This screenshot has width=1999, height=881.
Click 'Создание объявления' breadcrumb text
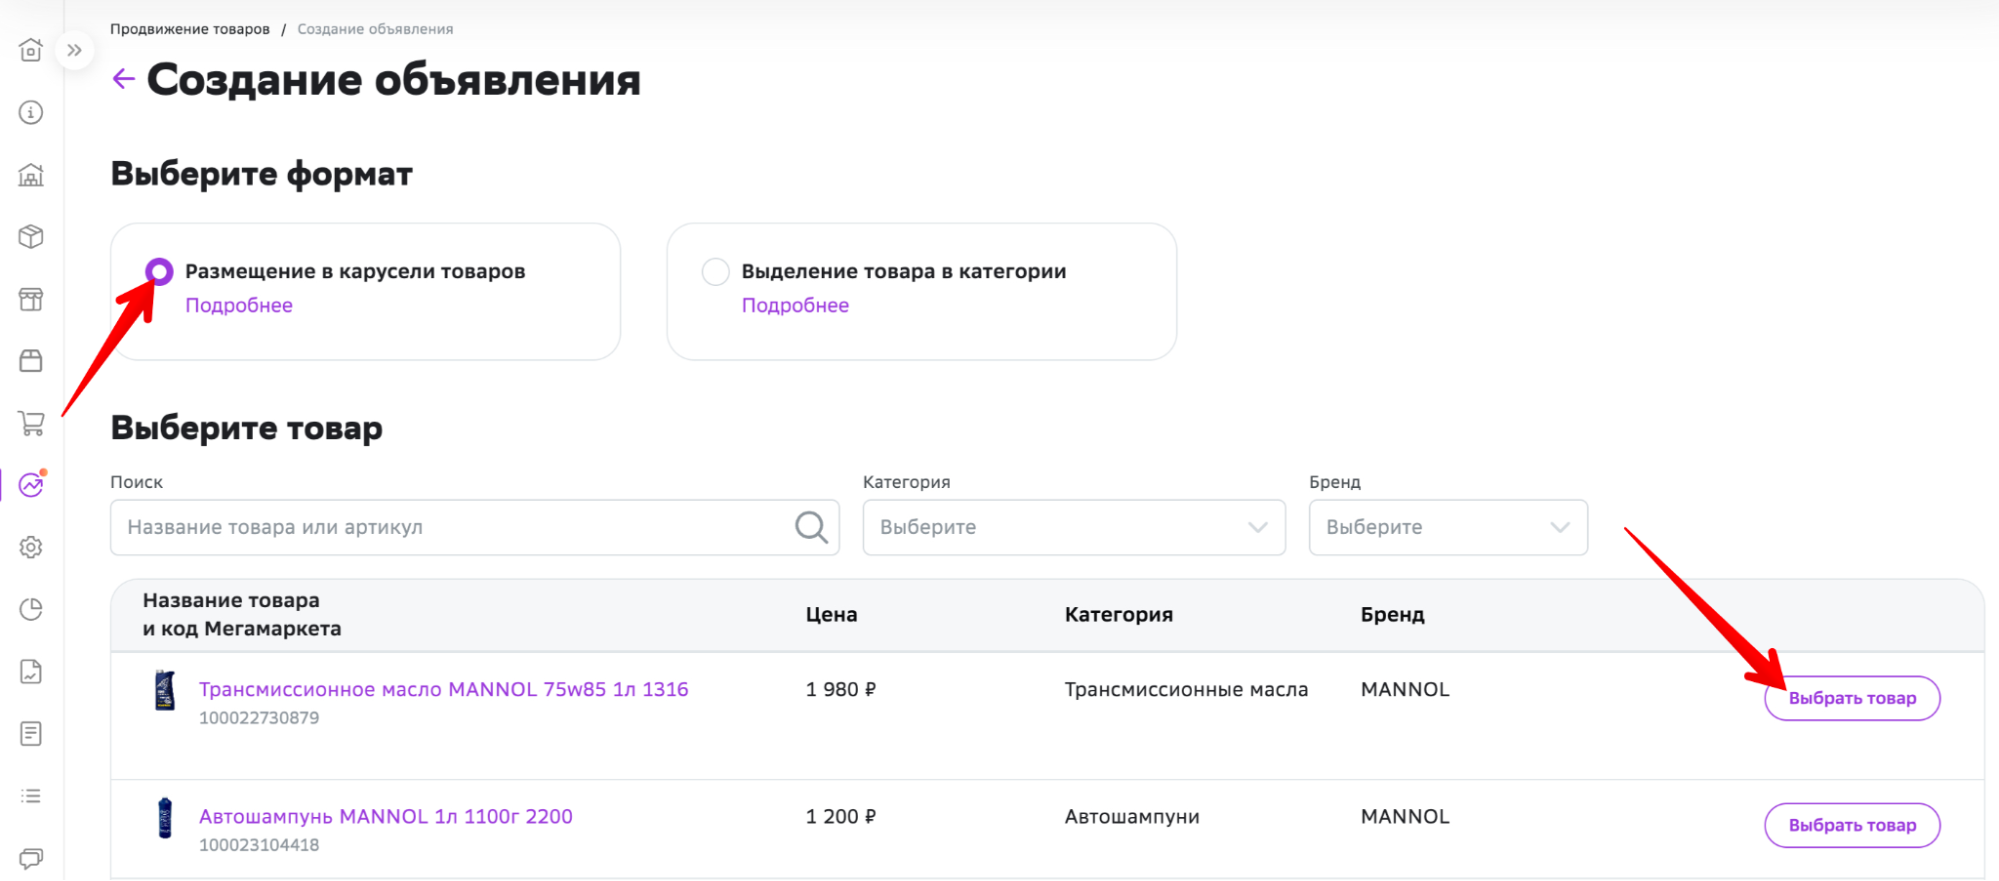(x=375, y=29)
